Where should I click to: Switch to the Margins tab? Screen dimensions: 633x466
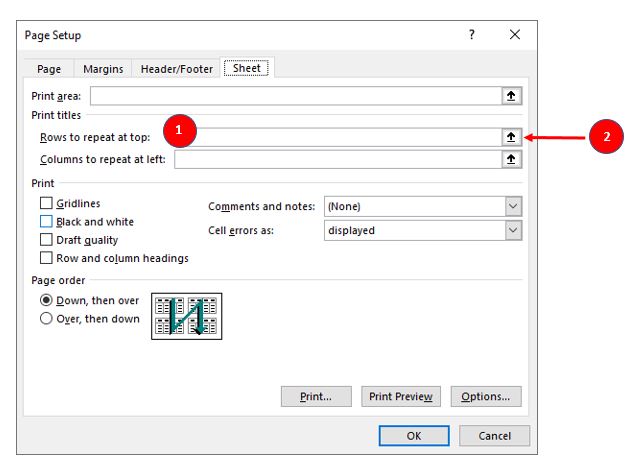click(x=103, y=69)
